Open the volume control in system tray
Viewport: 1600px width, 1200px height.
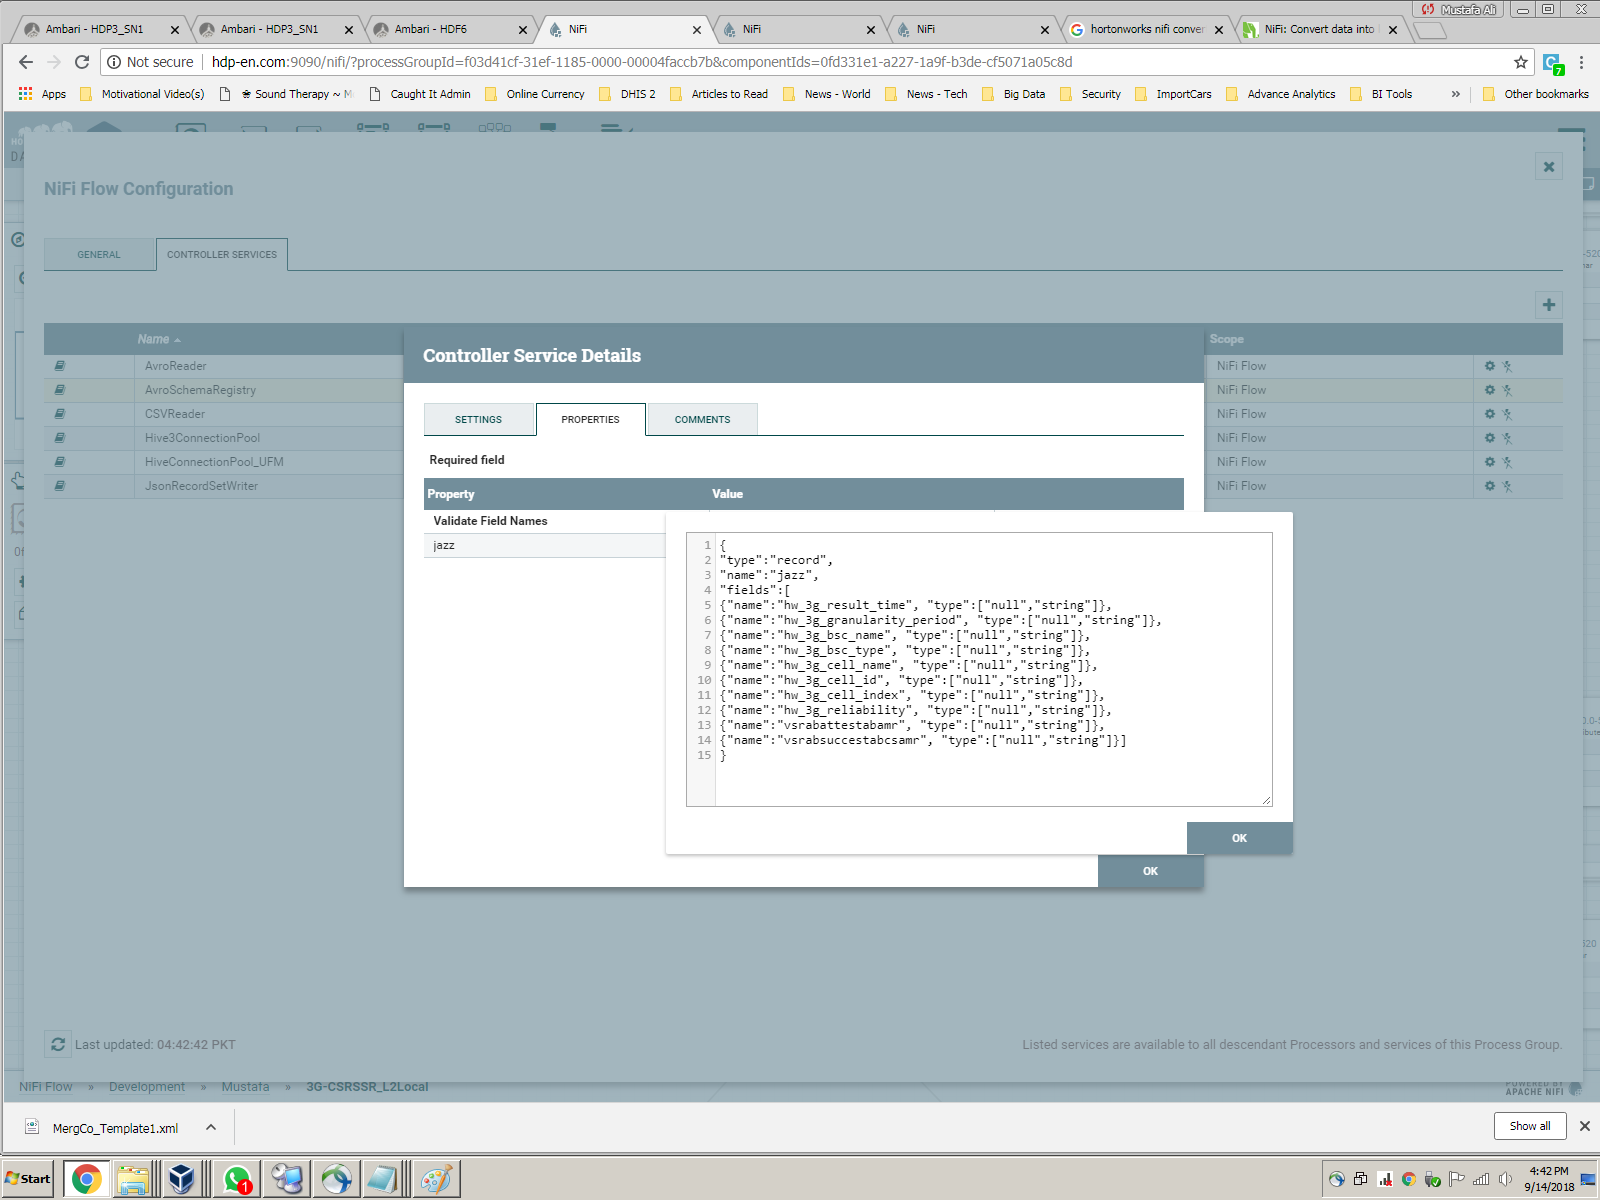1506,1178
